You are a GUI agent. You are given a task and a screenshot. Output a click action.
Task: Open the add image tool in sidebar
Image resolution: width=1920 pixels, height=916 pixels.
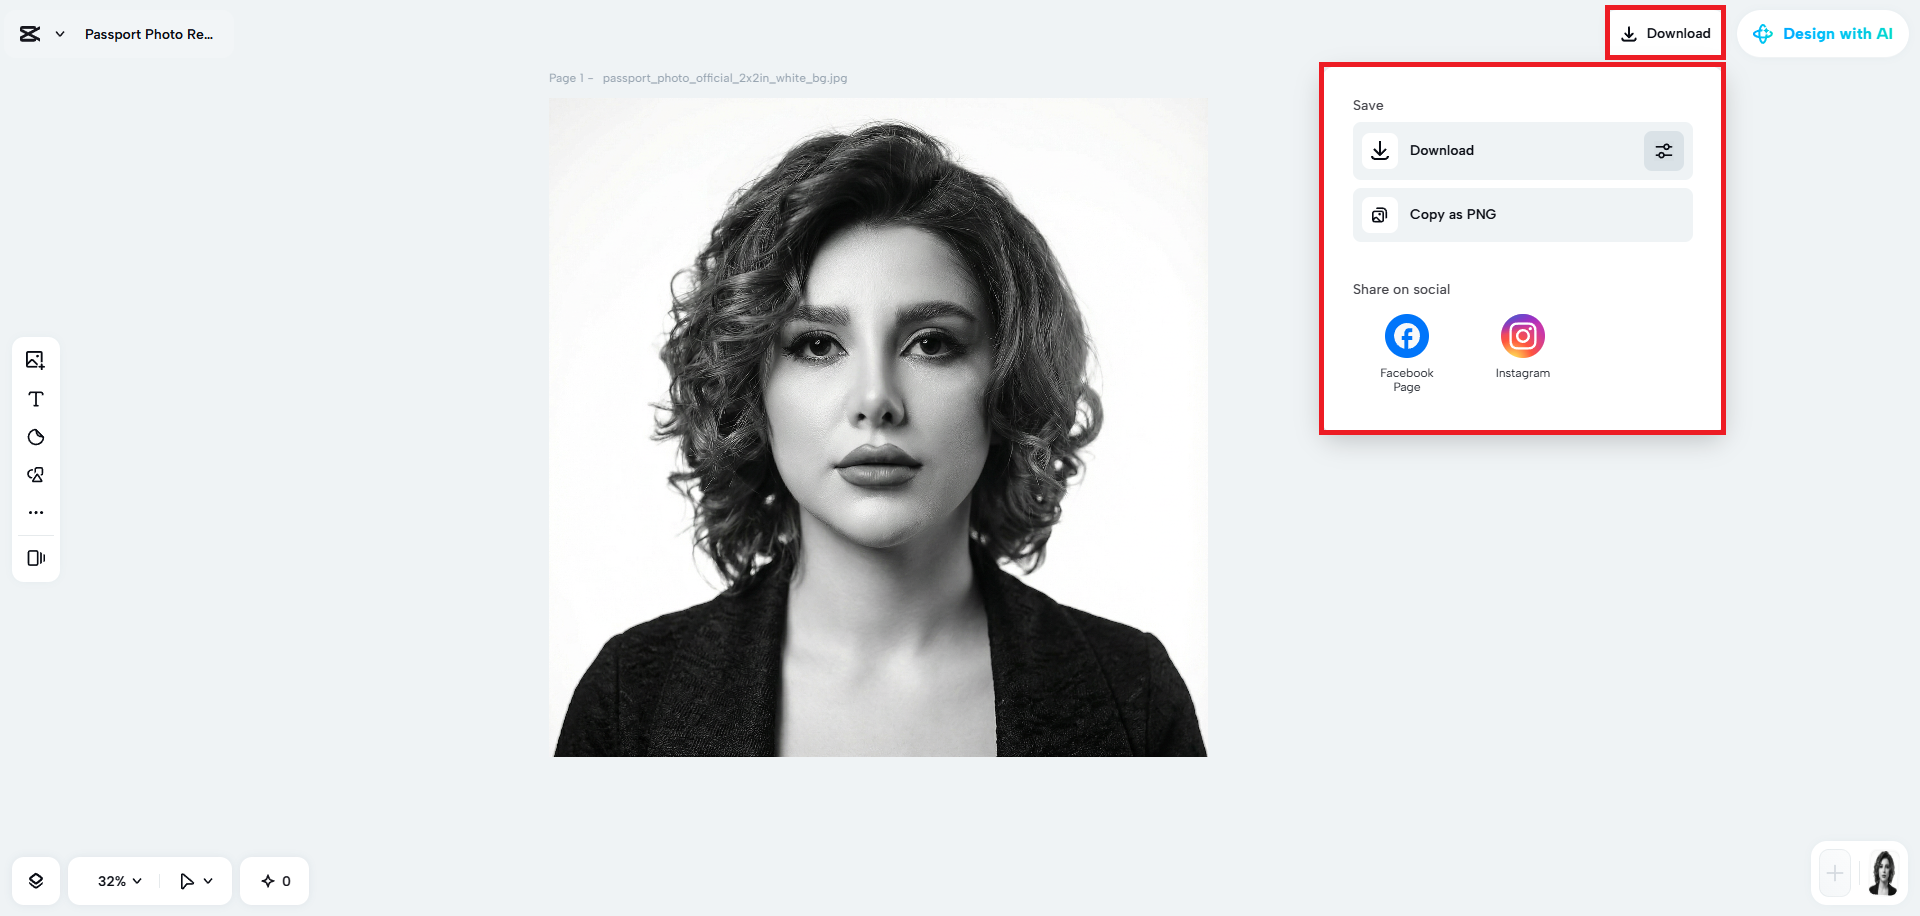pyautogui.click(x=36, y=360)
